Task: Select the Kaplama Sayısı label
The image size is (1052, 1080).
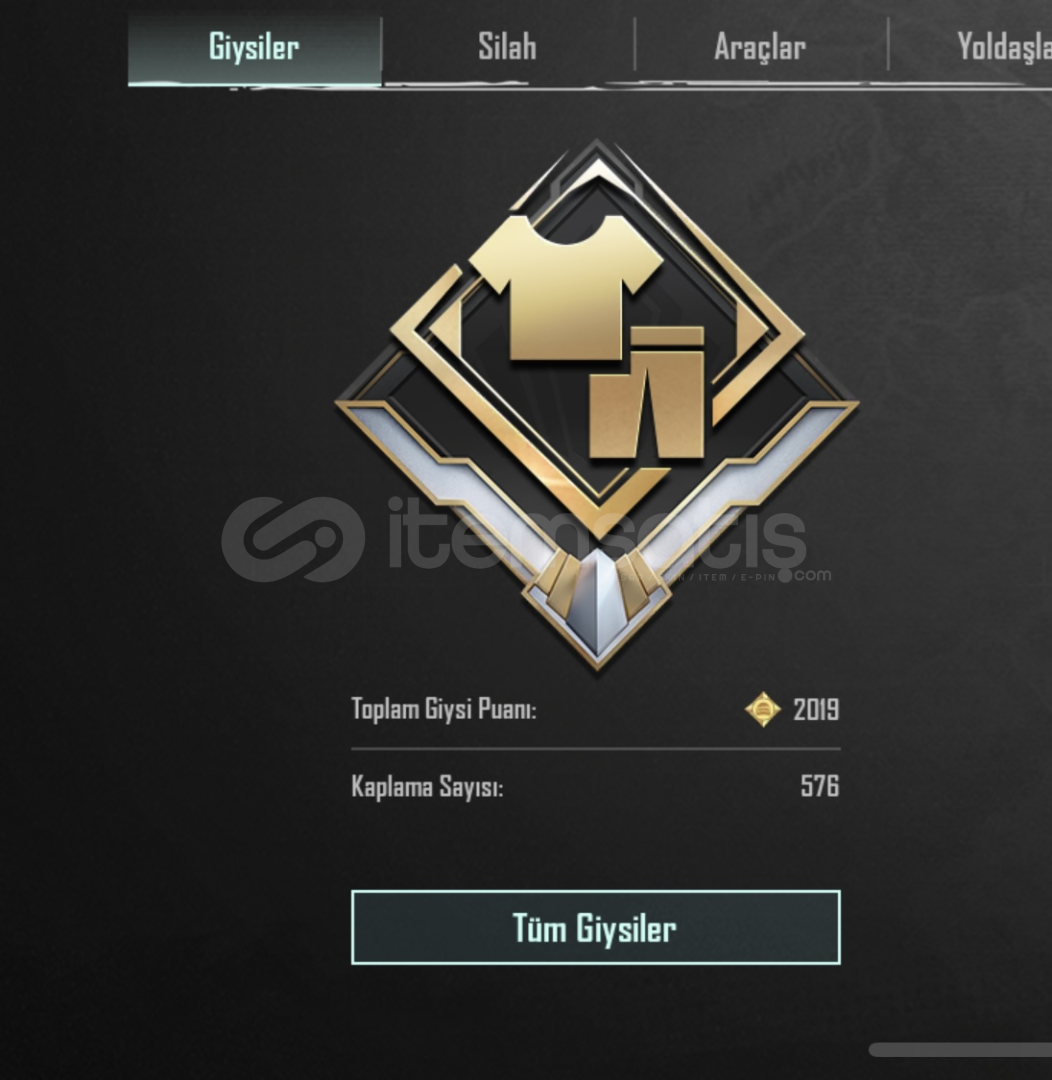Action: tap(427, 787)
